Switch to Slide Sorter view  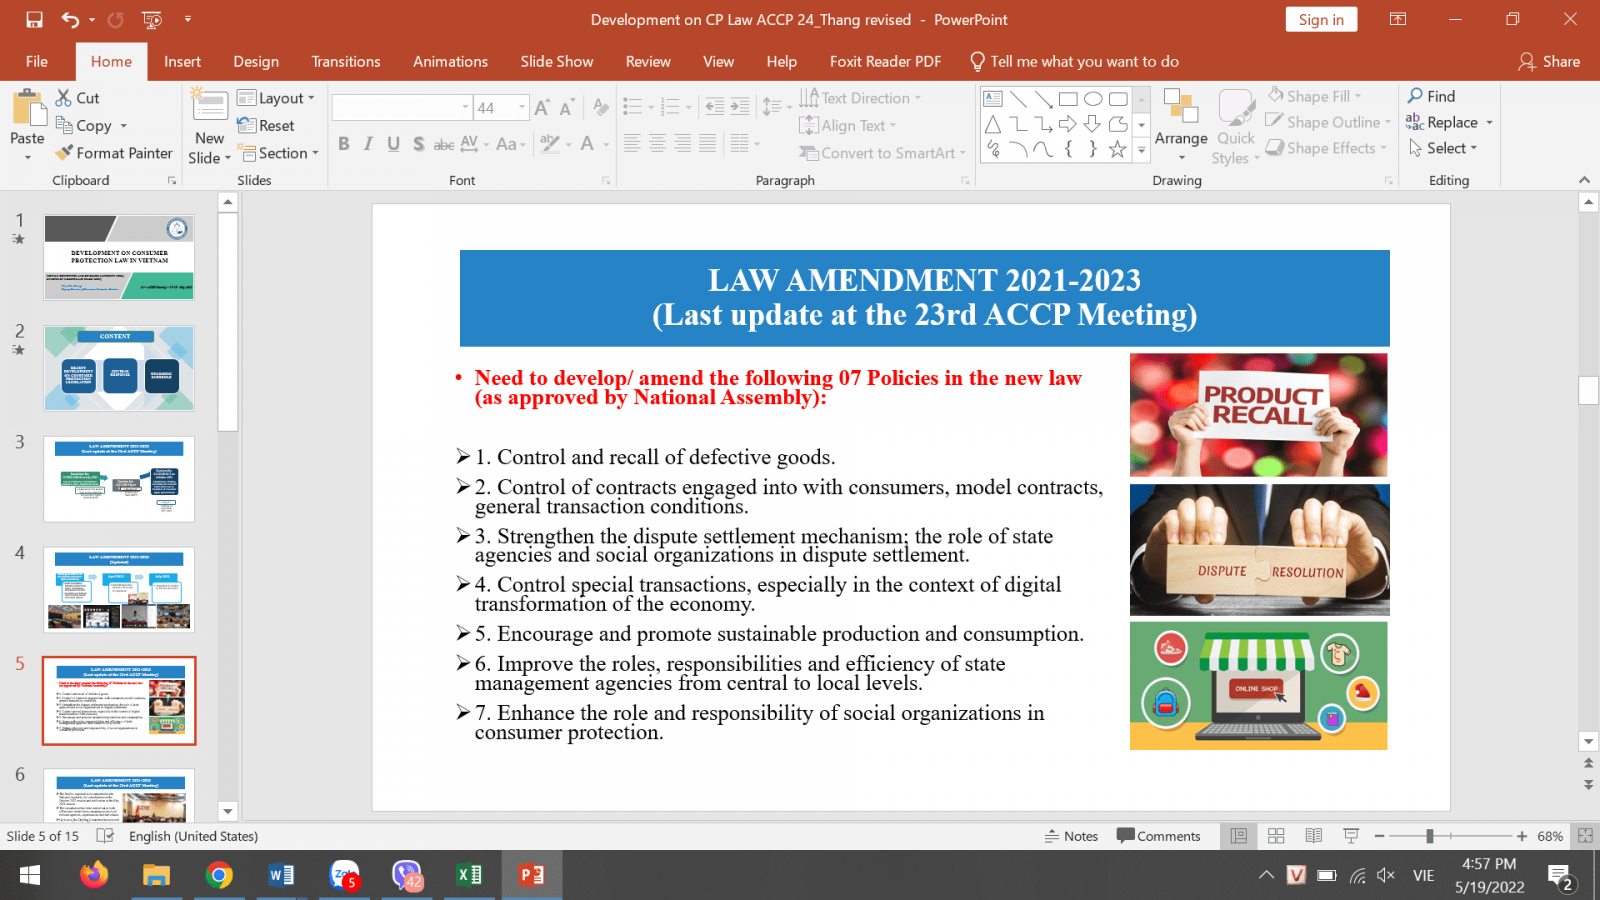[x=1276, y=836]
